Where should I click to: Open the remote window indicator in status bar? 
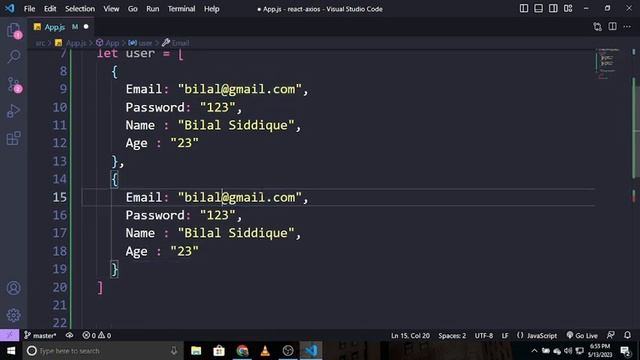9,336
